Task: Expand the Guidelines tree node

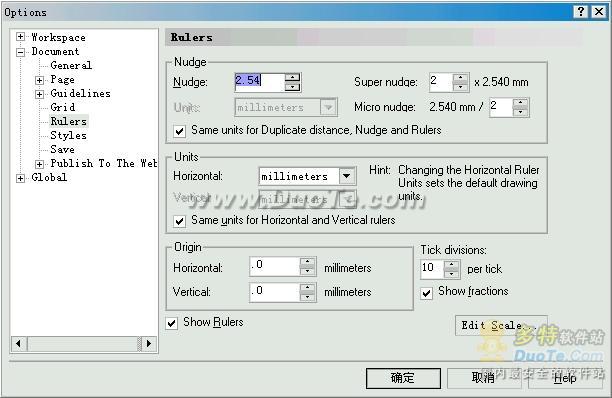Action: point(39,94)
